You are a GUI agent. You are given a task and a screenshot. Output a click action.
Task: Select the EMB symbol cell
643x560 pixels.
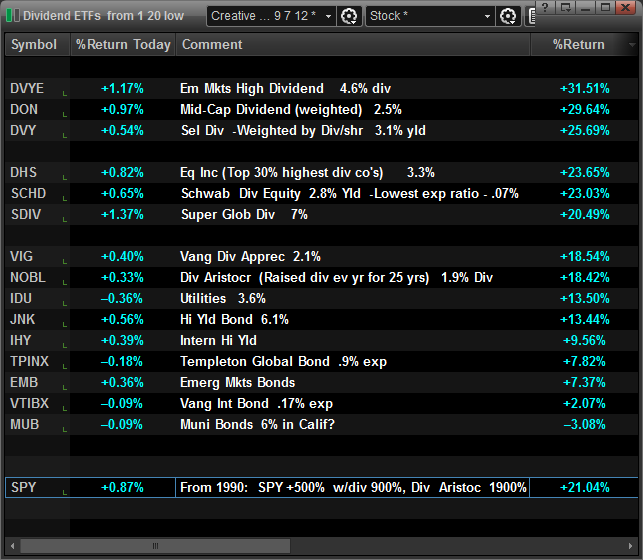click(x=37, y=382)
